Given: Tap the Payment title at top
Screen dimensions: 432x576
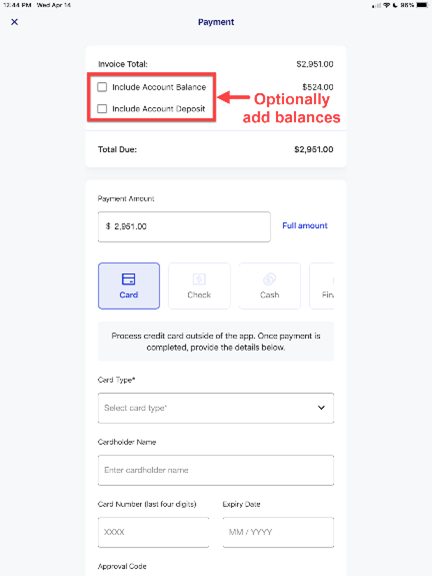Looking at the screenshot, I should (x=216, y=22).
